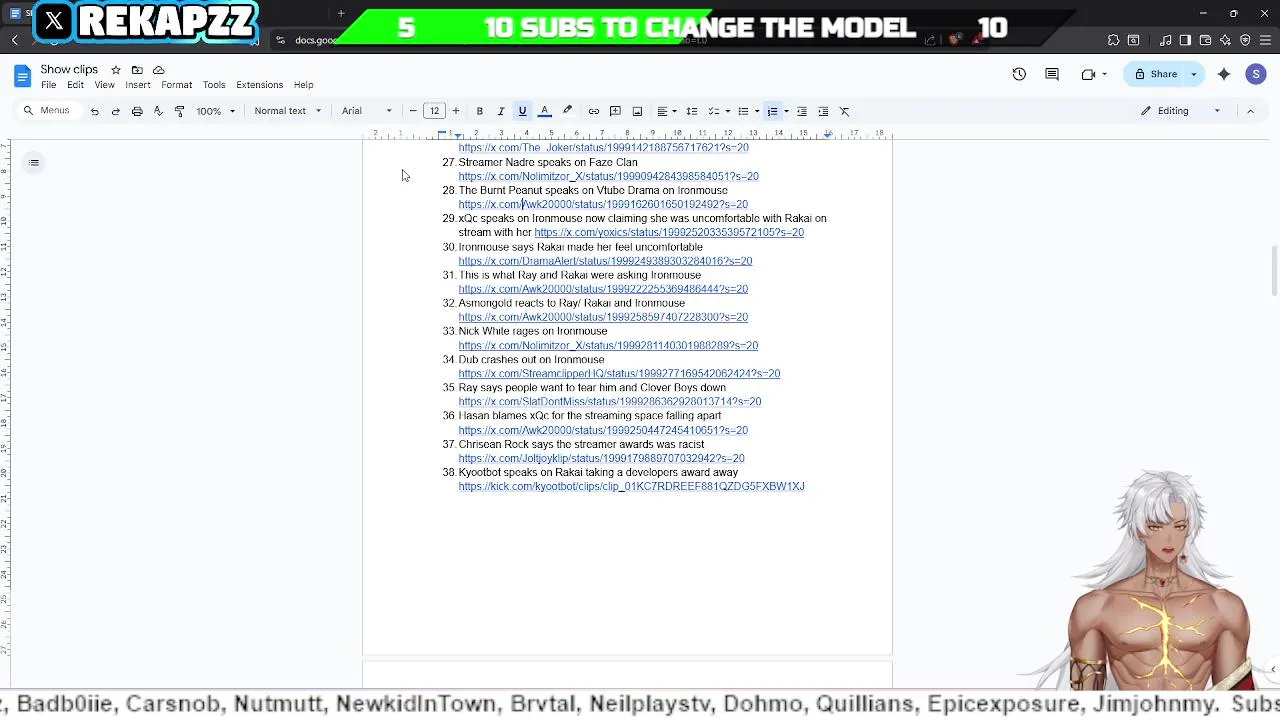This screenshot has height=720, width=1280.
Task: Click the Insert link icon
Action: coord(594,111)
